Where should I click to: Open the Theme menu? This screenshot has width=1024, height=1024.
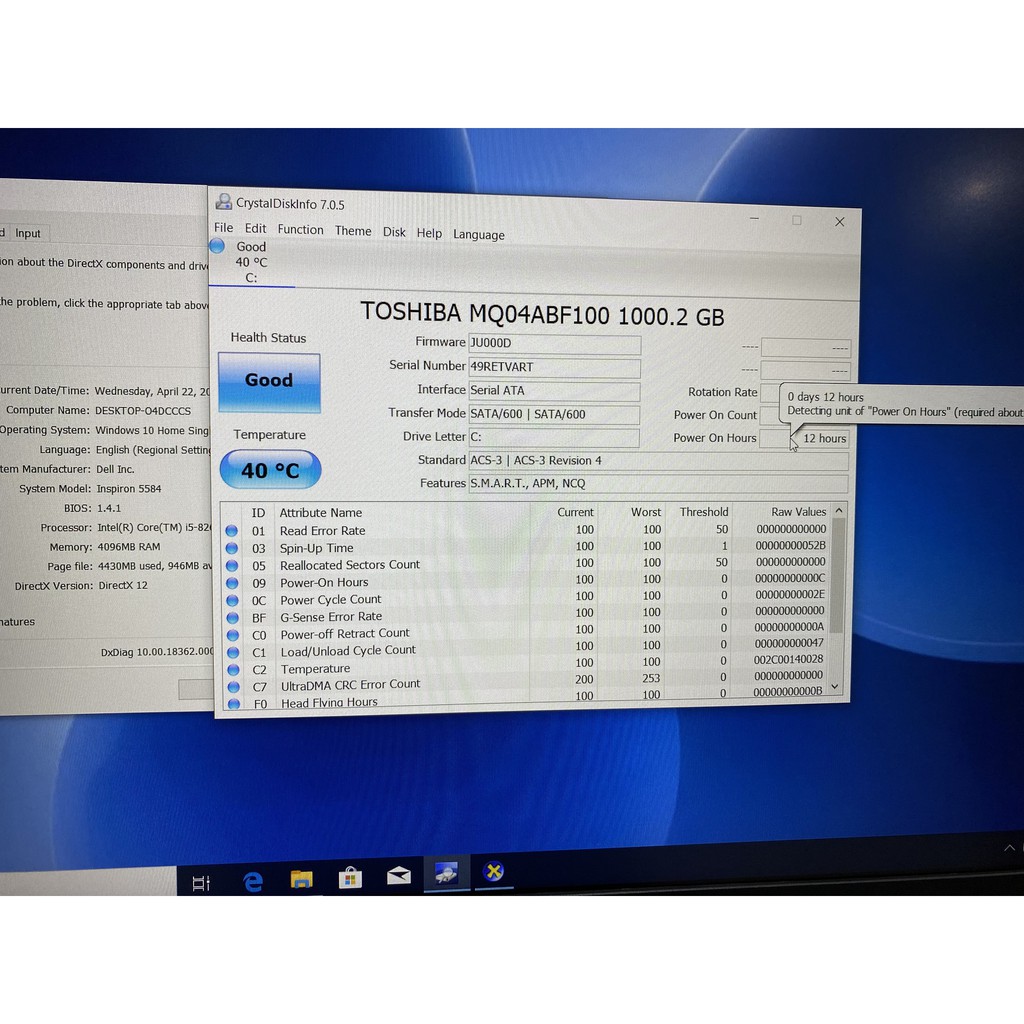coord(352,230)
